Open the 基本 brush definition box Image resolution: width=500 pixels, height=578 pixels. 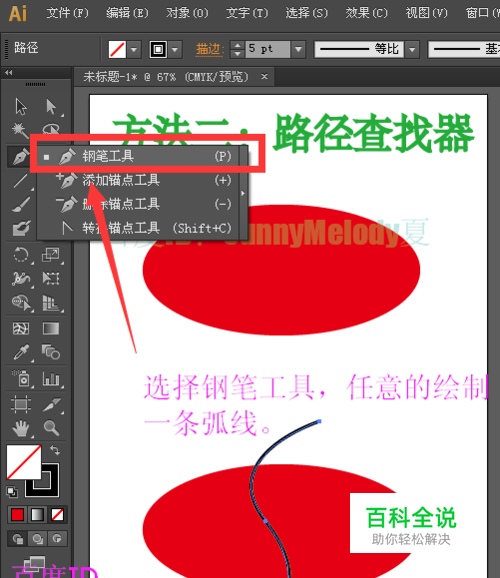point(464,49)
